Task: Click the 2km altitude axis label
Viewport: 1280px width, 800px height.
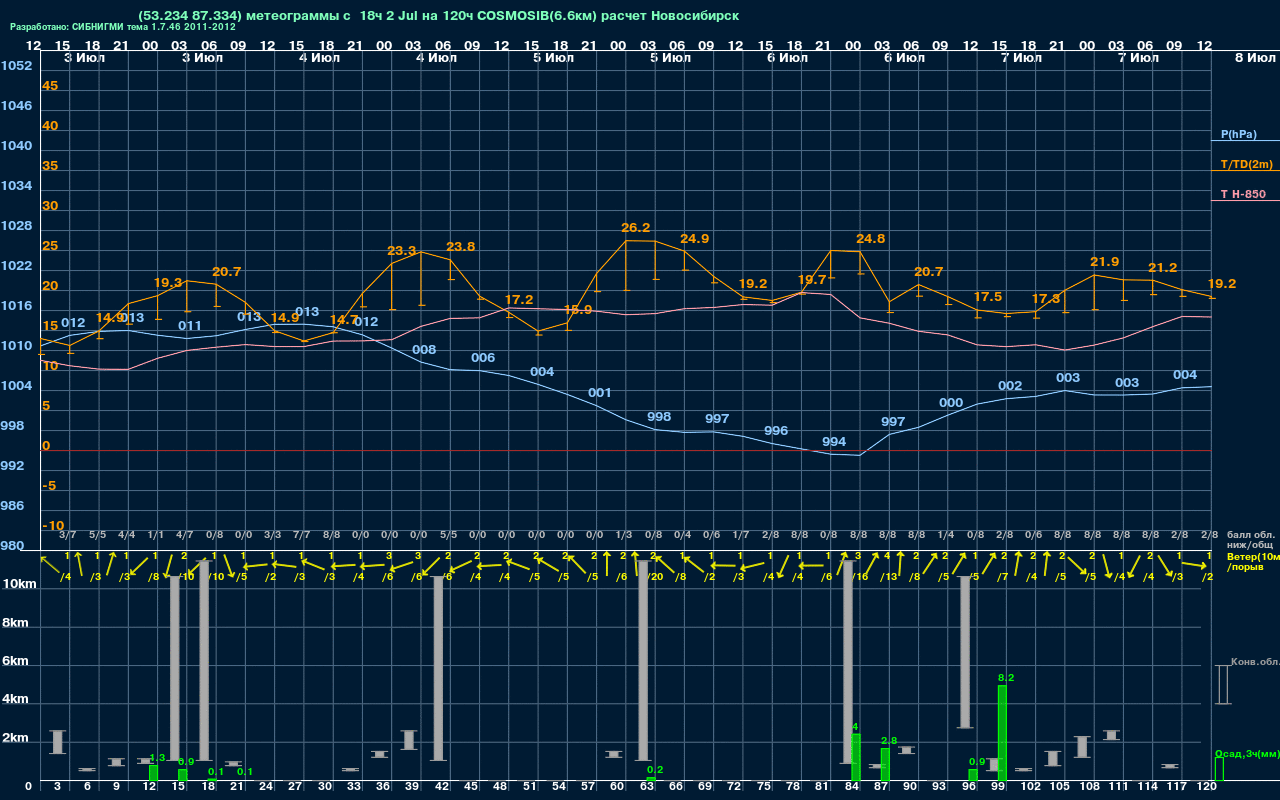Action: tap(15, 738)
